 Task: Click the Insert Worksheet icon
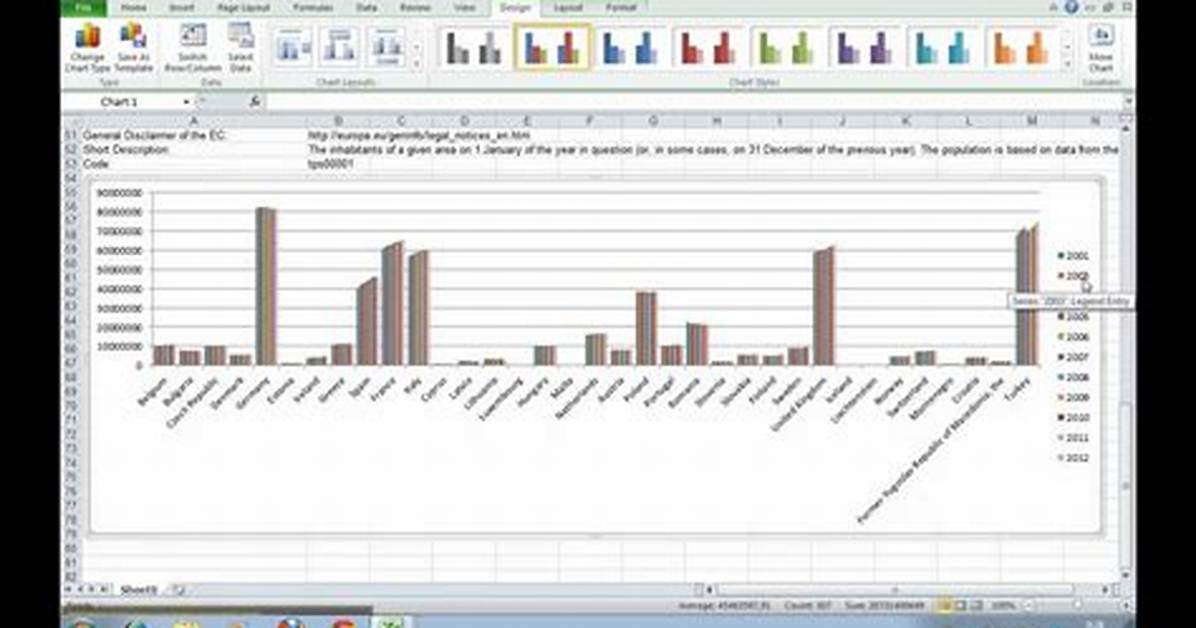178,590
